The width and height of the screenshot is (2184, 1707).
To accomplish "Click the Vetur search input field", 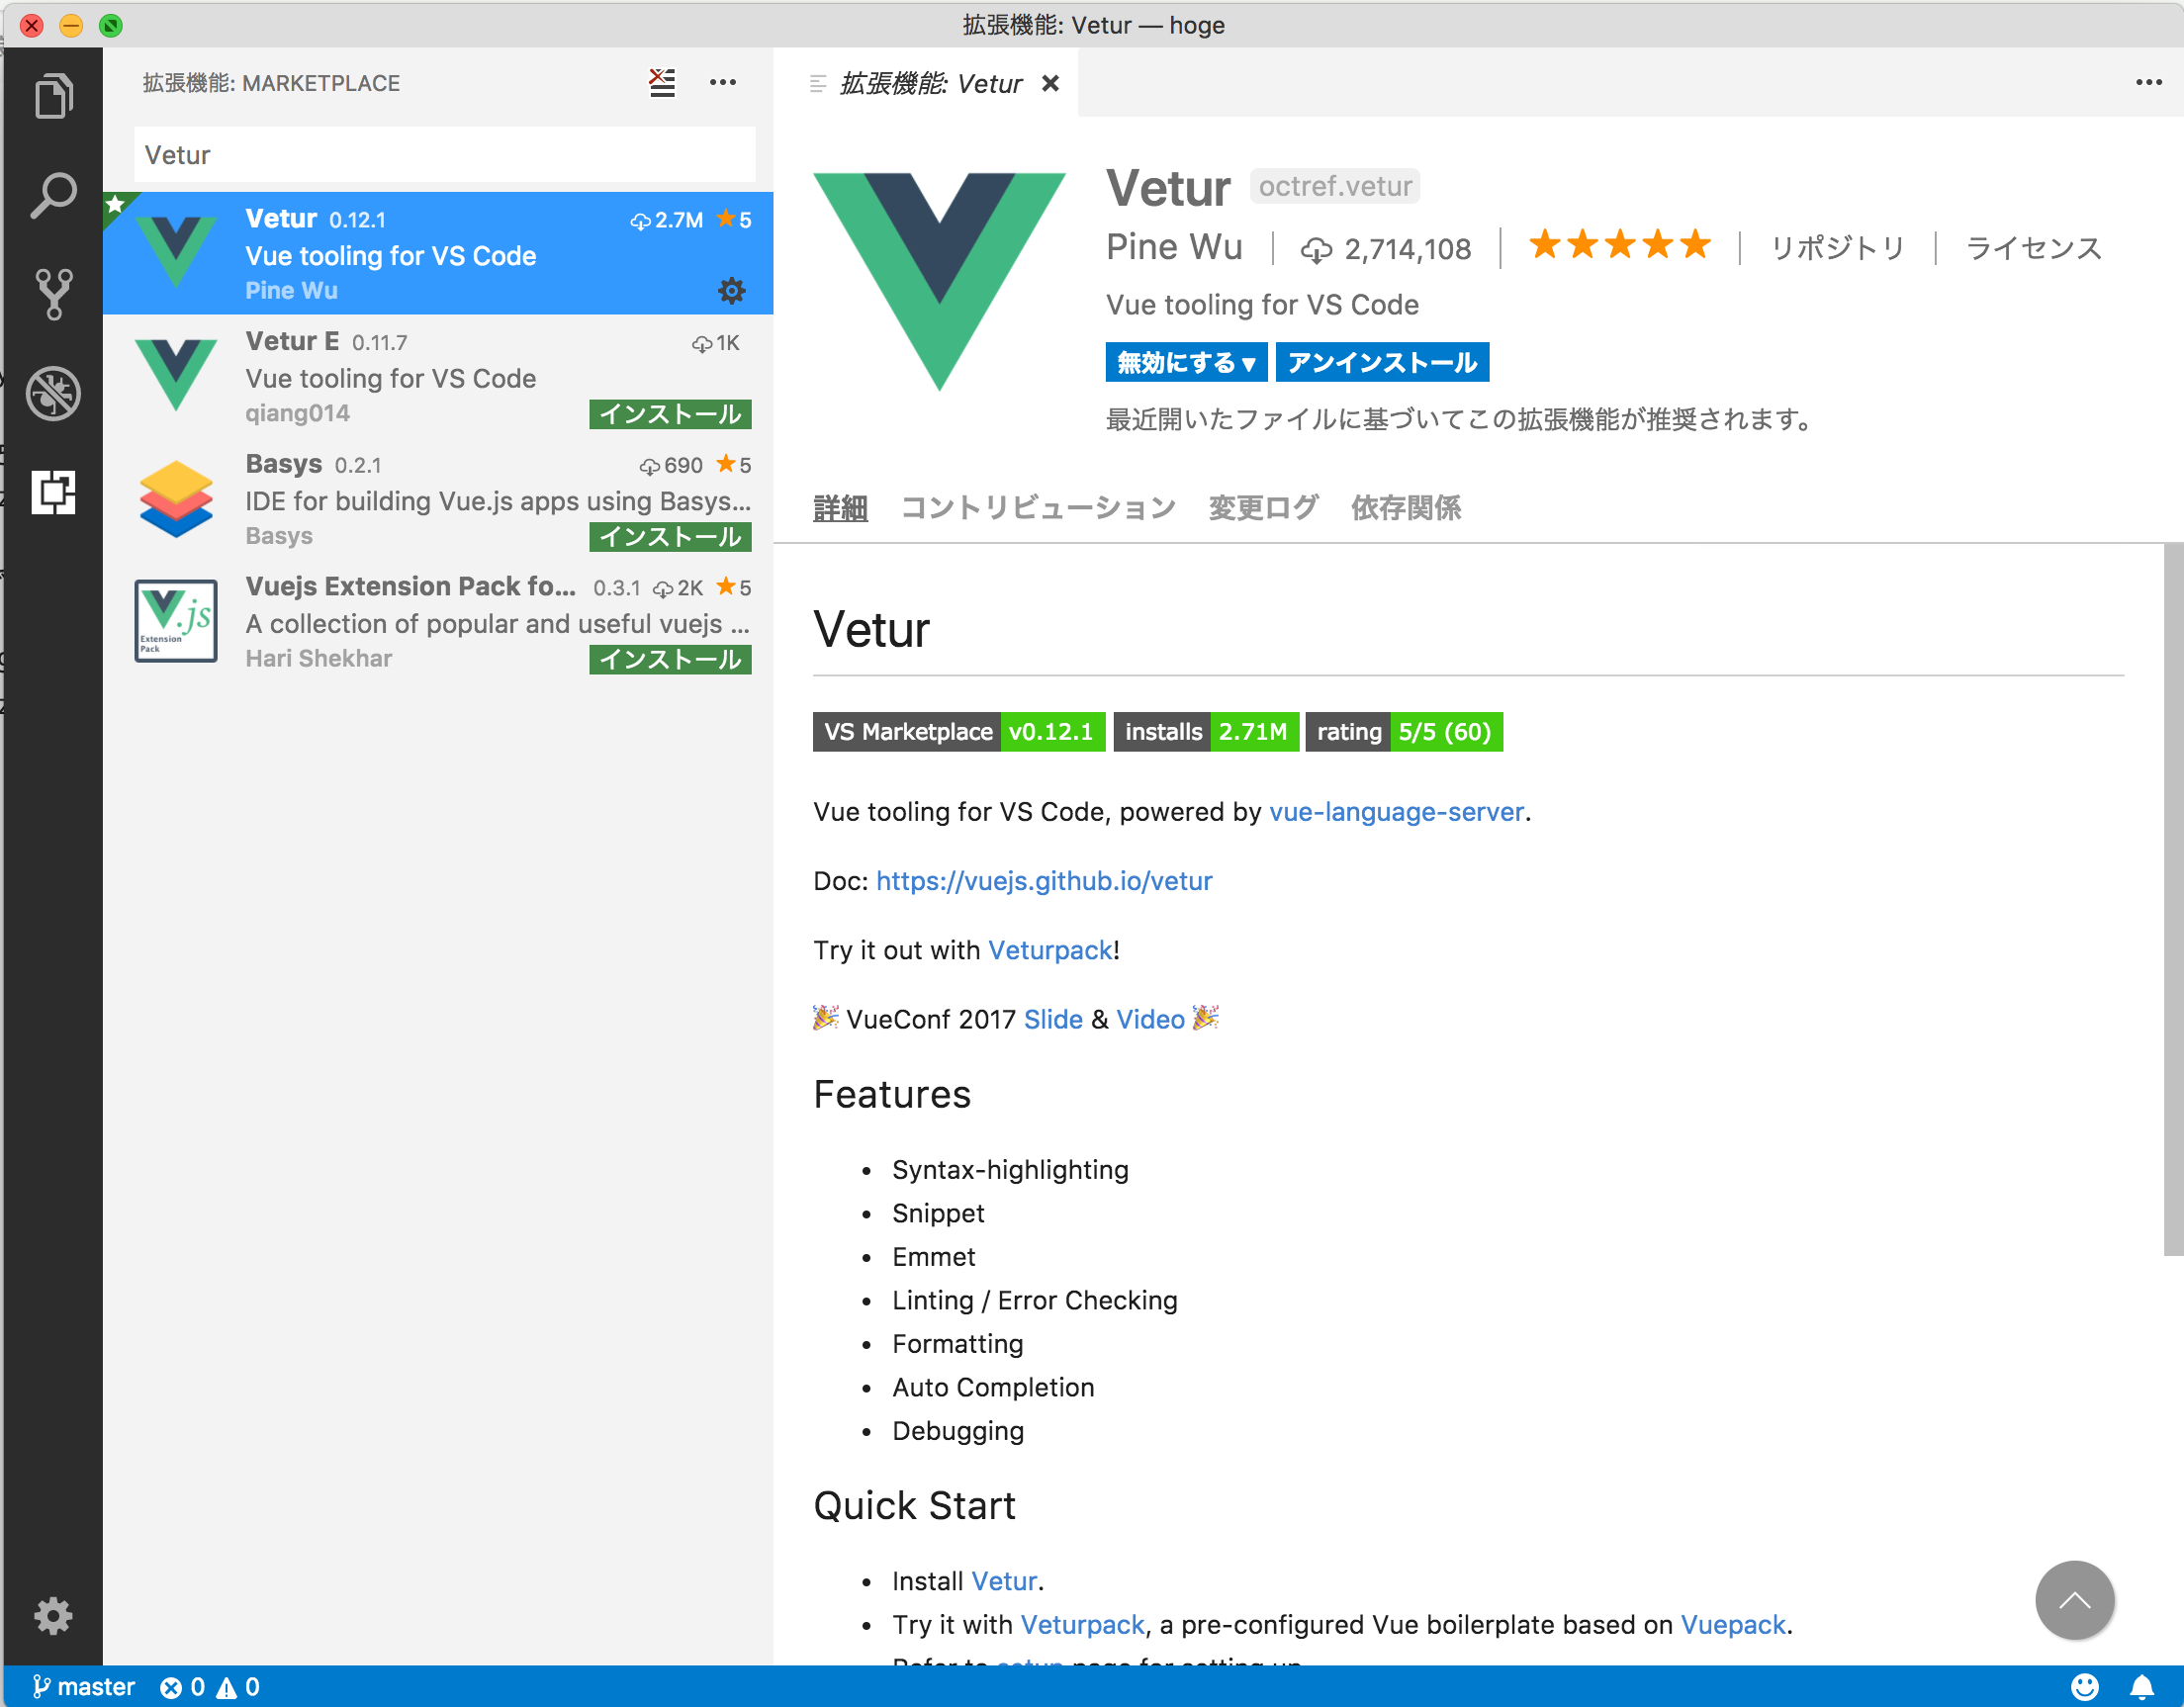I will [x=445, y=155].
